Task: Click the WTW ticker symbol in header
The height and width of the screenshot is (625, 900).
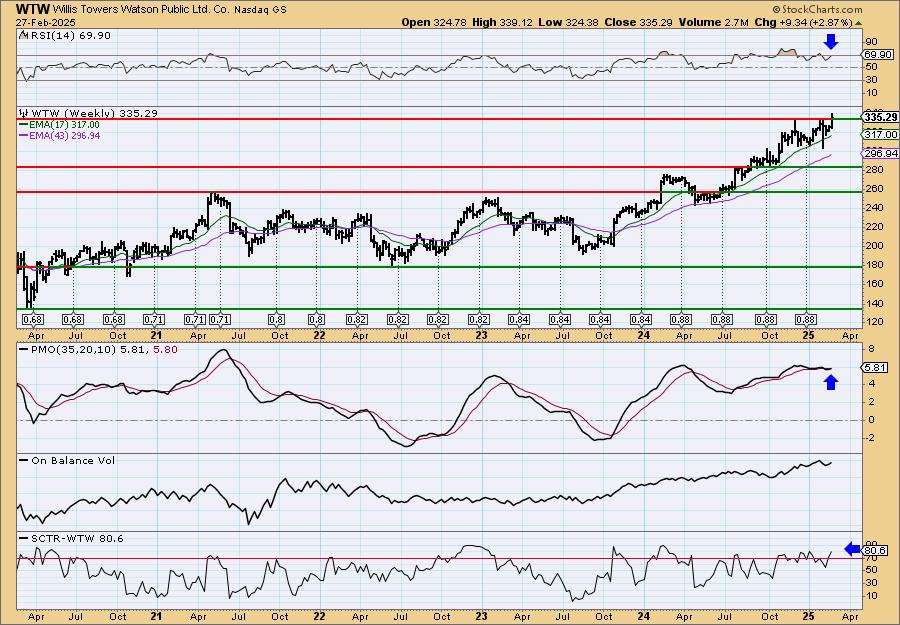Action: (33, 9)
